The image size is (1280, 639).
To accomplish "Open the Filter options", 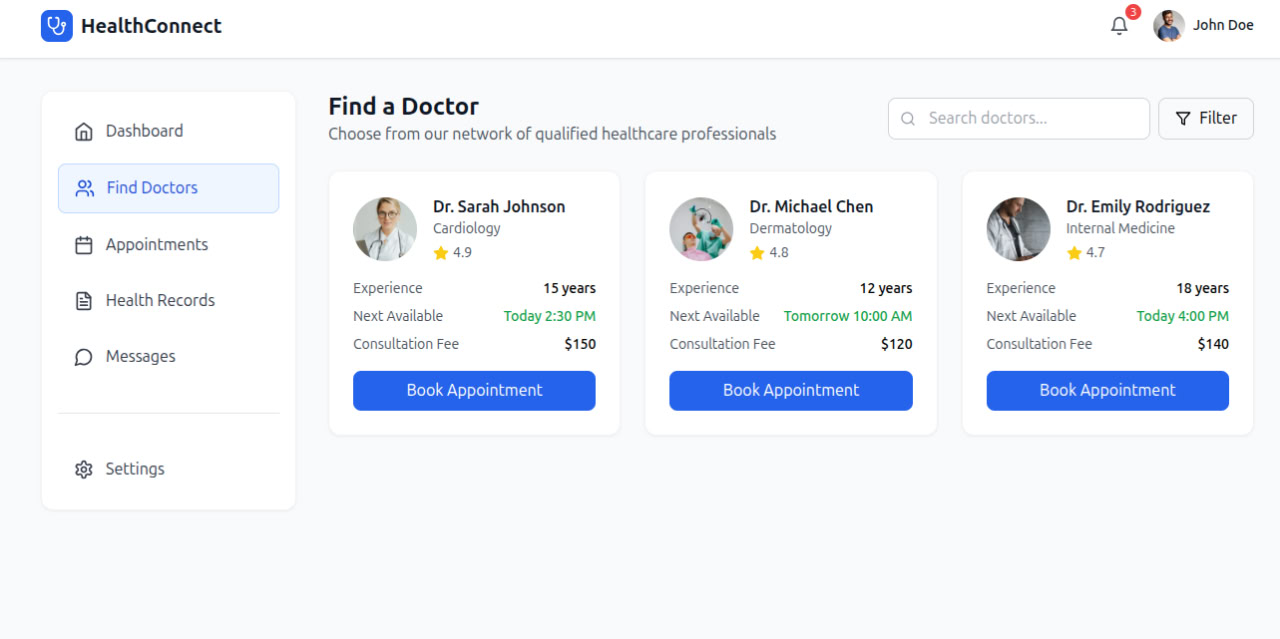I will (x=1206, y=118).
